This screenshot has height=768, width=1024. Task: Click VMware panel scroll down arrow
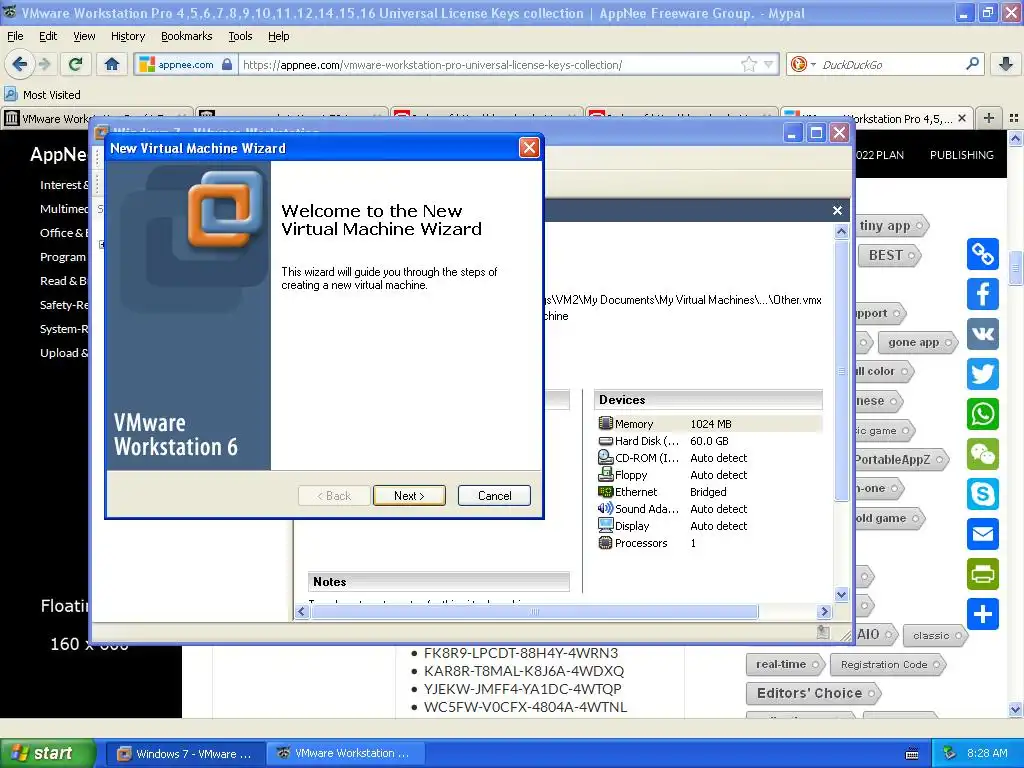pyautogui.click(x=841, y=594)
